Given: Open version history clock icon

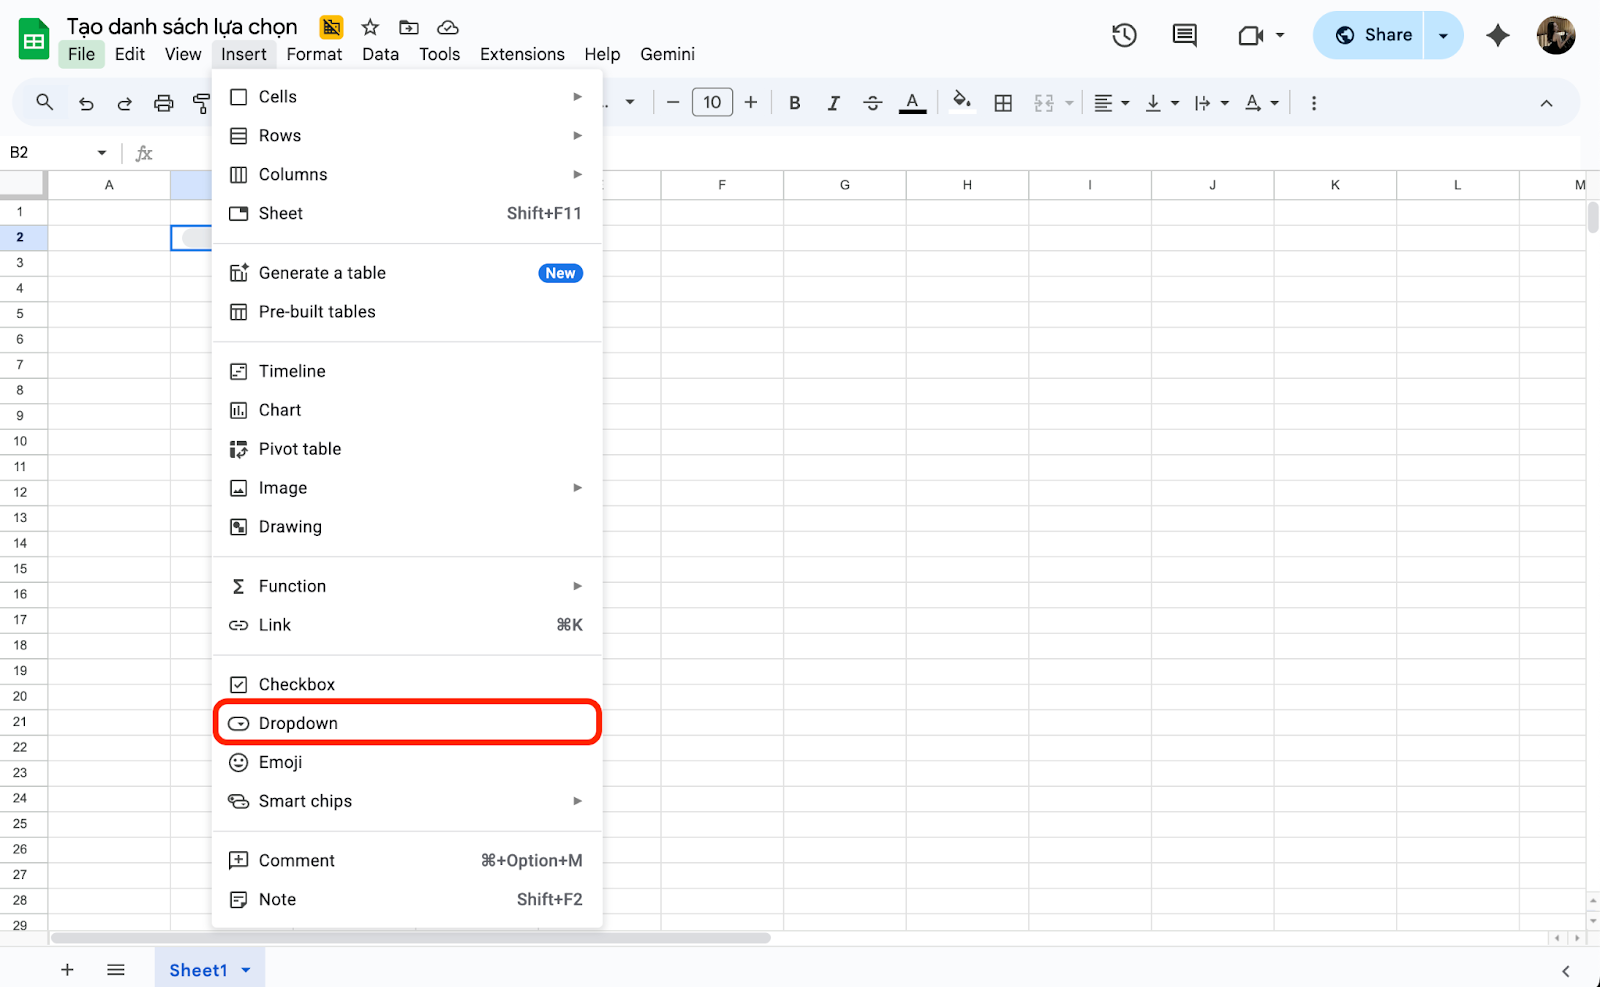Looking at the screenshot, I should tap(1124, 36).
